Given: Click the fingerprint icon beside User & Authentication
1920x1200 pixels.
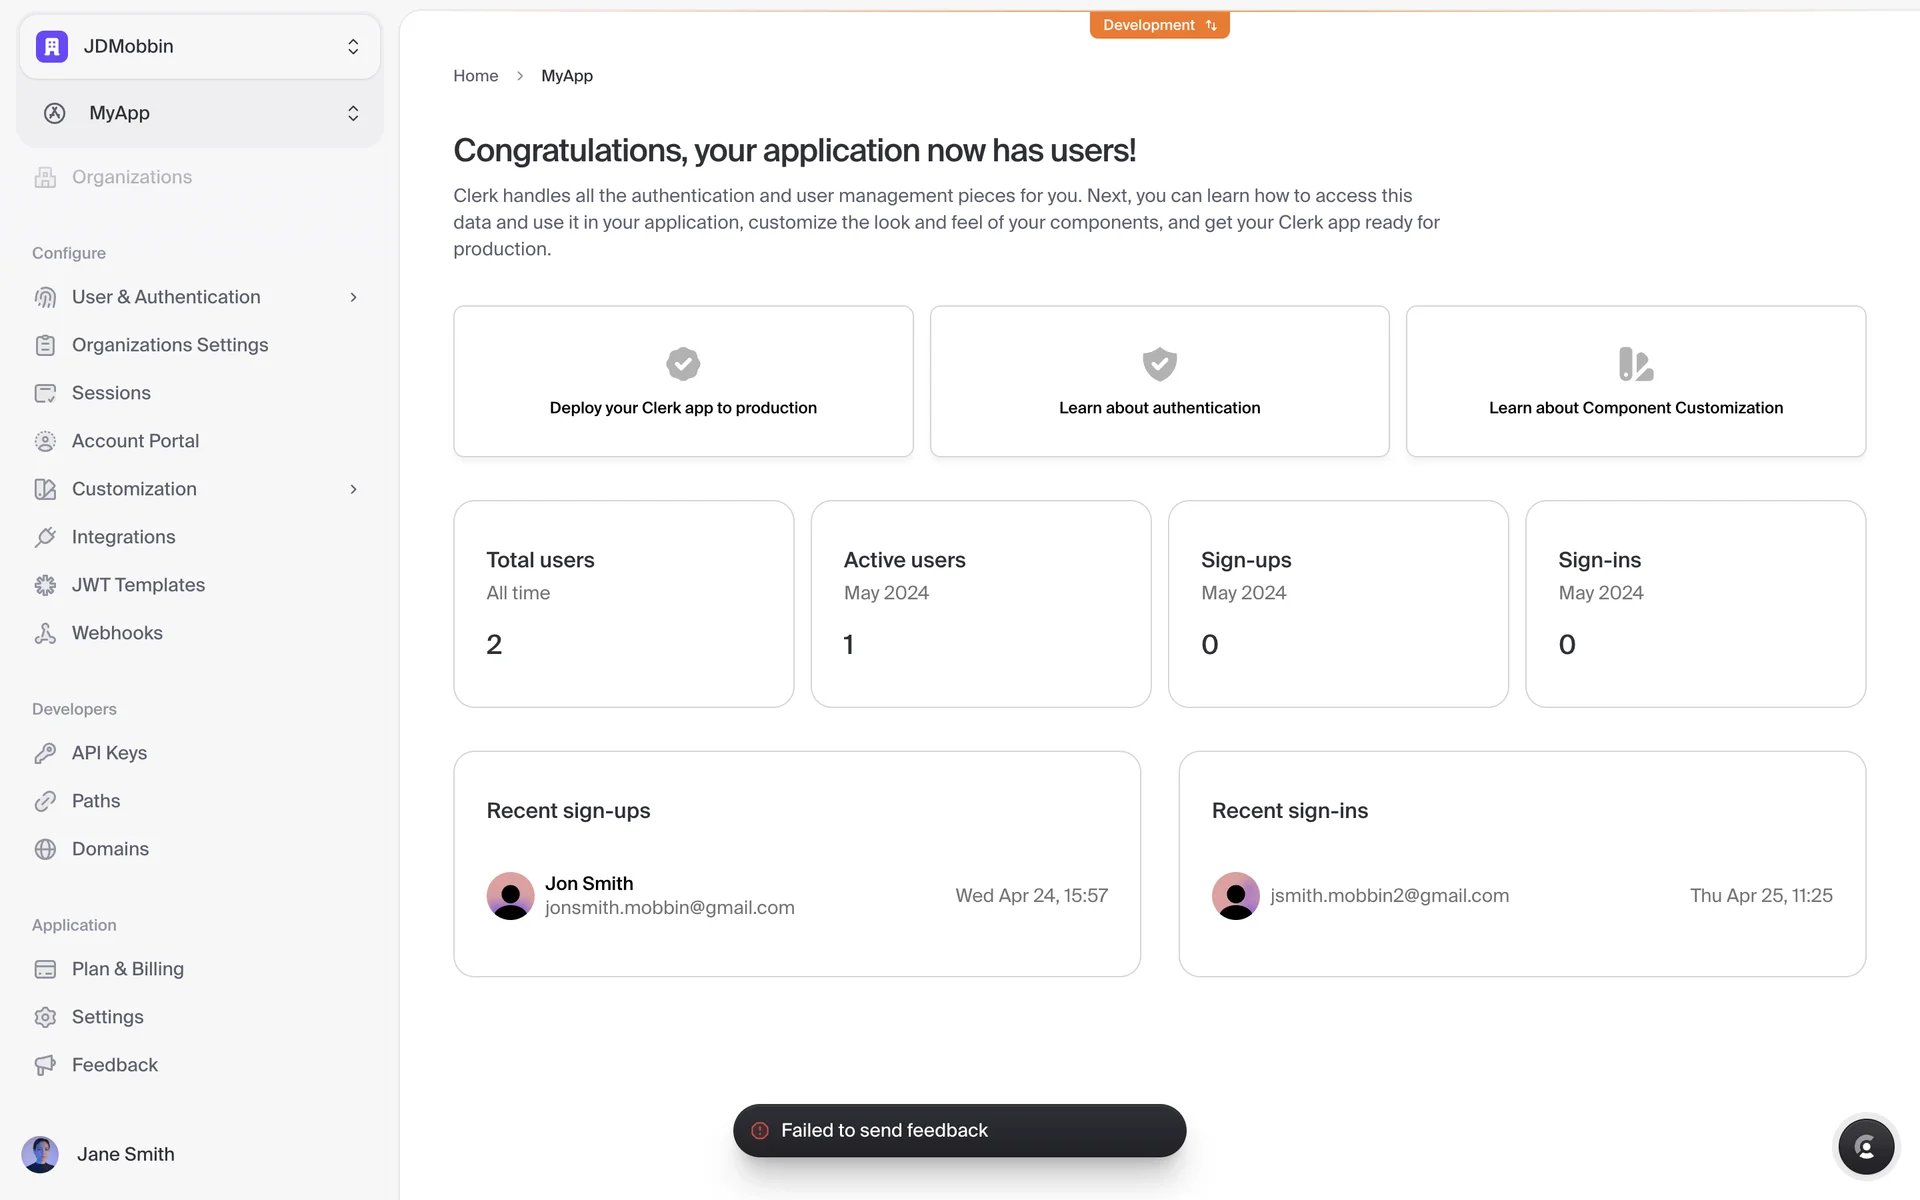Looking at the screenshot, I should (45, 297).
